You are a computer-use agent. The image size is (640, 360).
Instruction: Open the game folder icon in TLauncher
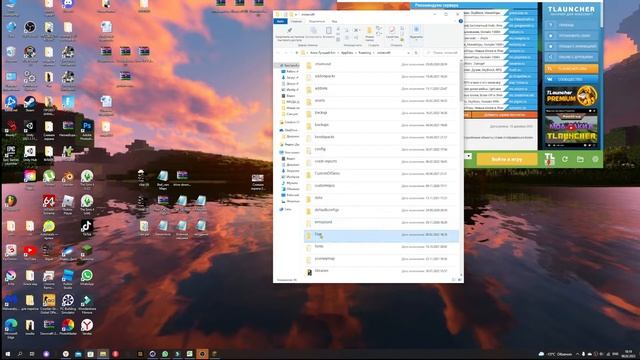click(580, 159)
